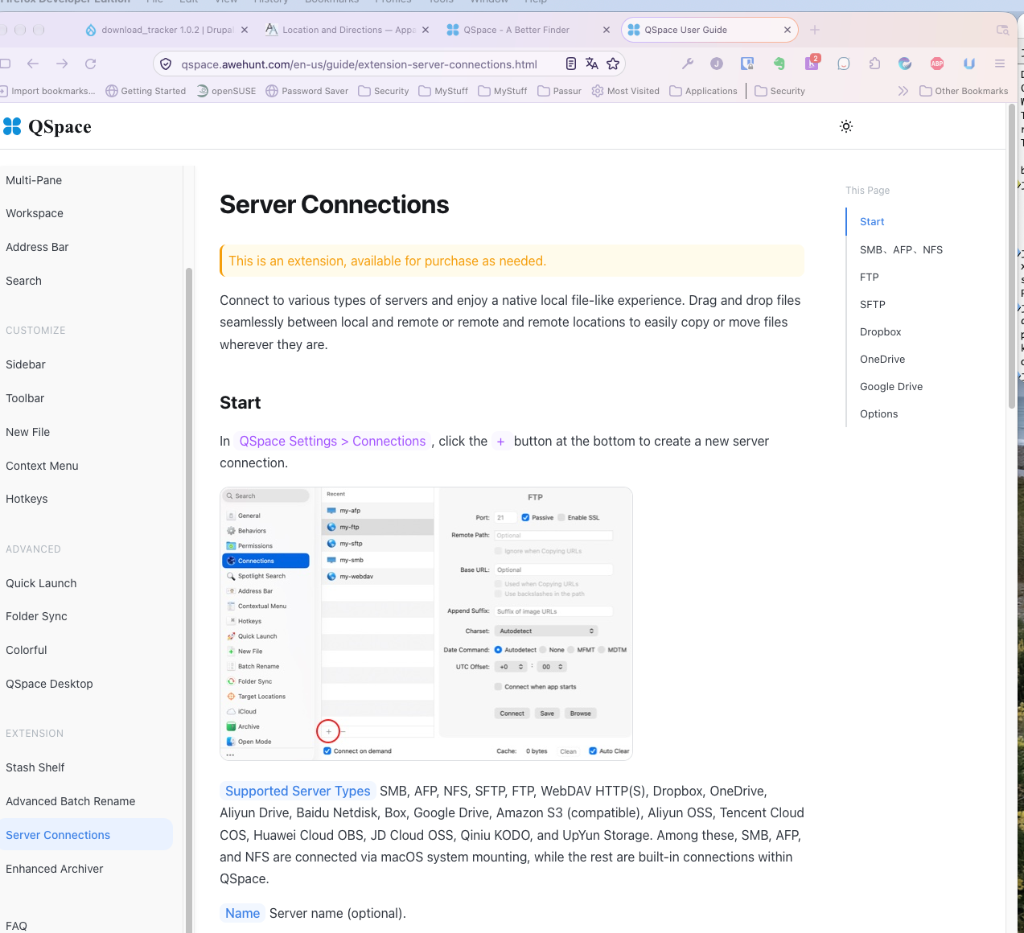Screen dimensions: 1024x933
Task: Jump to Dropbox section in This Page
Action: pos(880,332)
